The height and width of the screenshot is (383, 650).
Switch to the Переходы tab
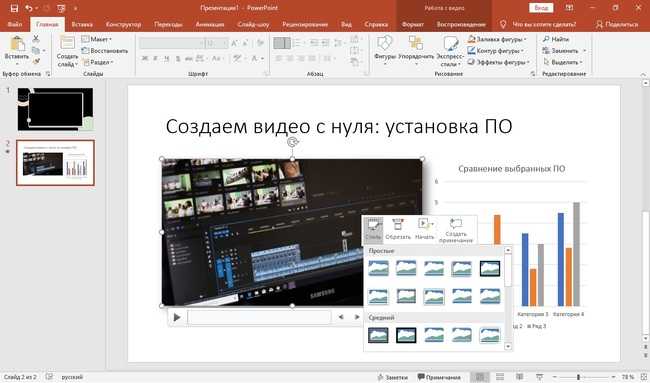click(x=168, y=24)
